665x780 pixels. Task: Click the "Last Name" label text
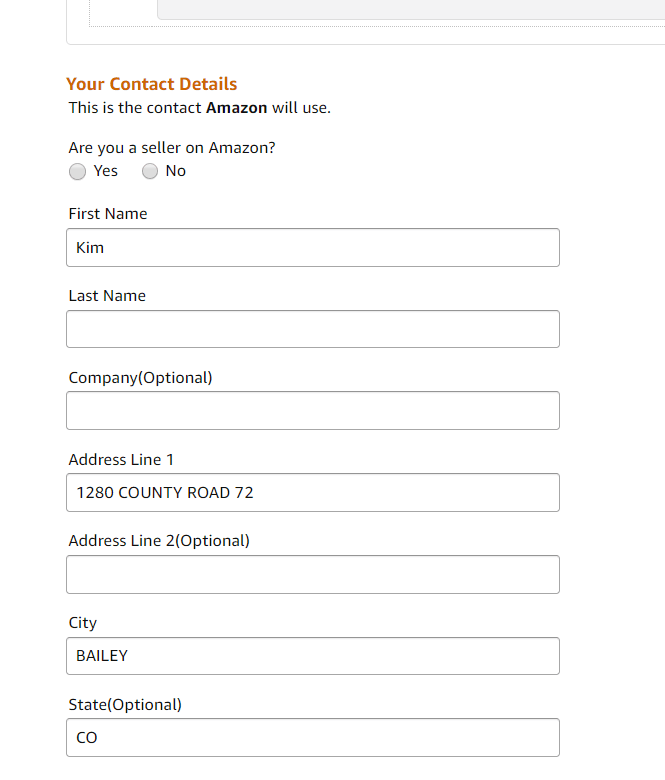point(107,296)
